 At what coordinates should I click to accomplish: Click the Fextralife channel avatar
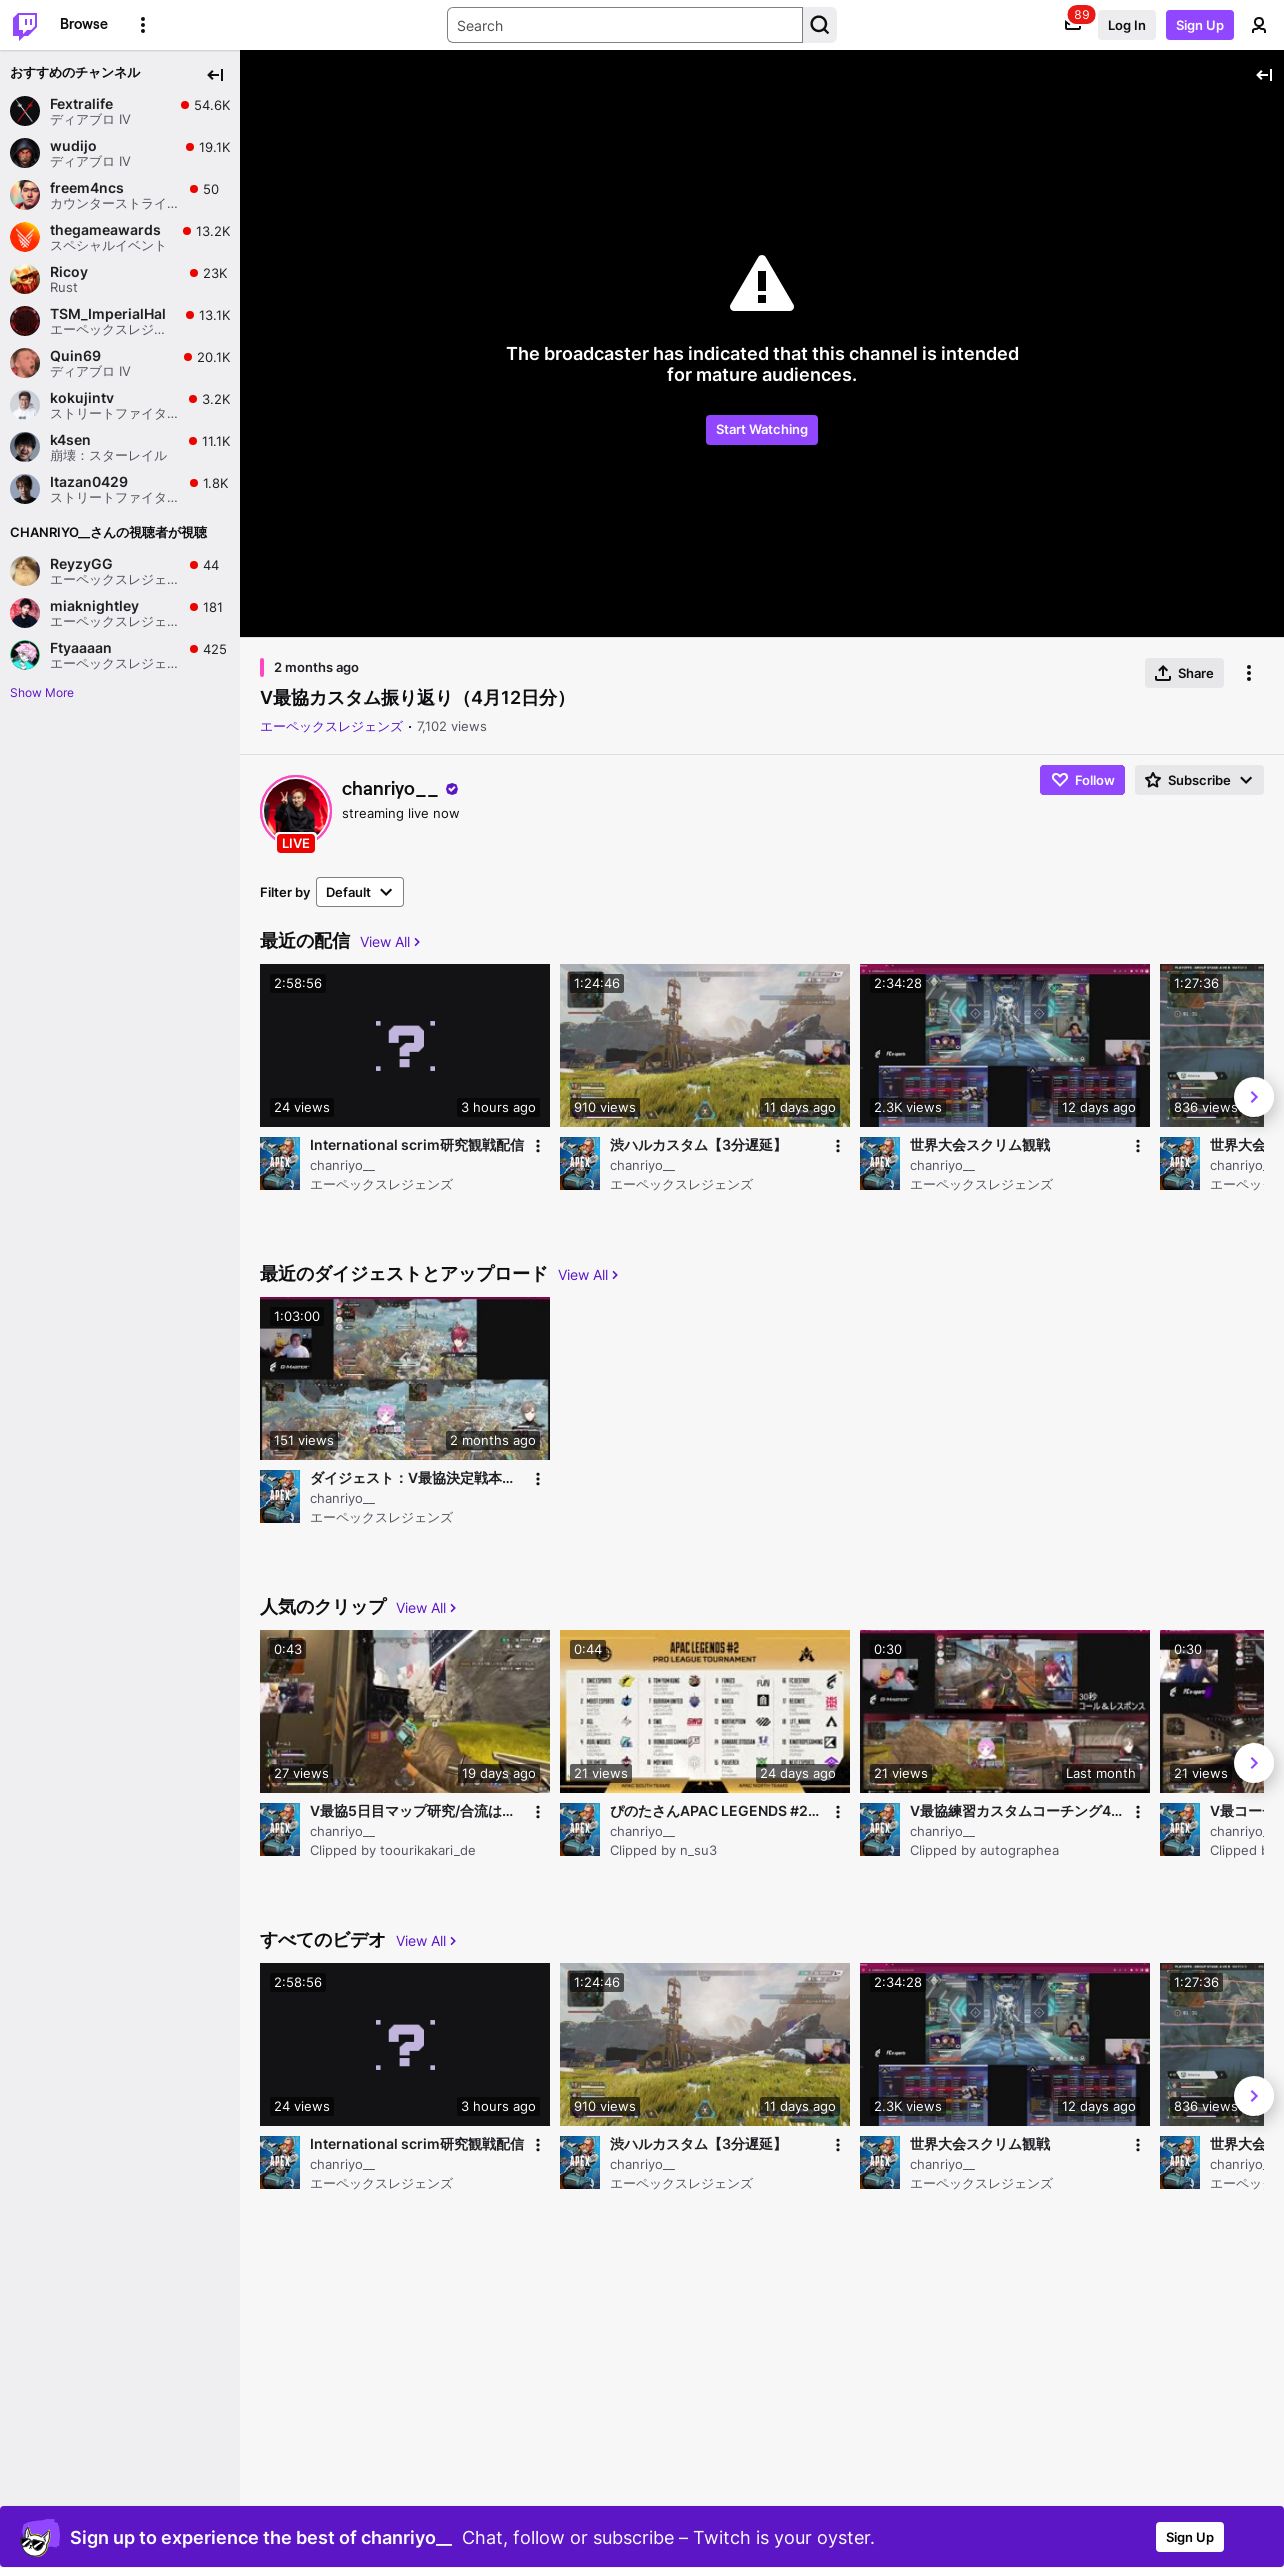pos(25,111)
